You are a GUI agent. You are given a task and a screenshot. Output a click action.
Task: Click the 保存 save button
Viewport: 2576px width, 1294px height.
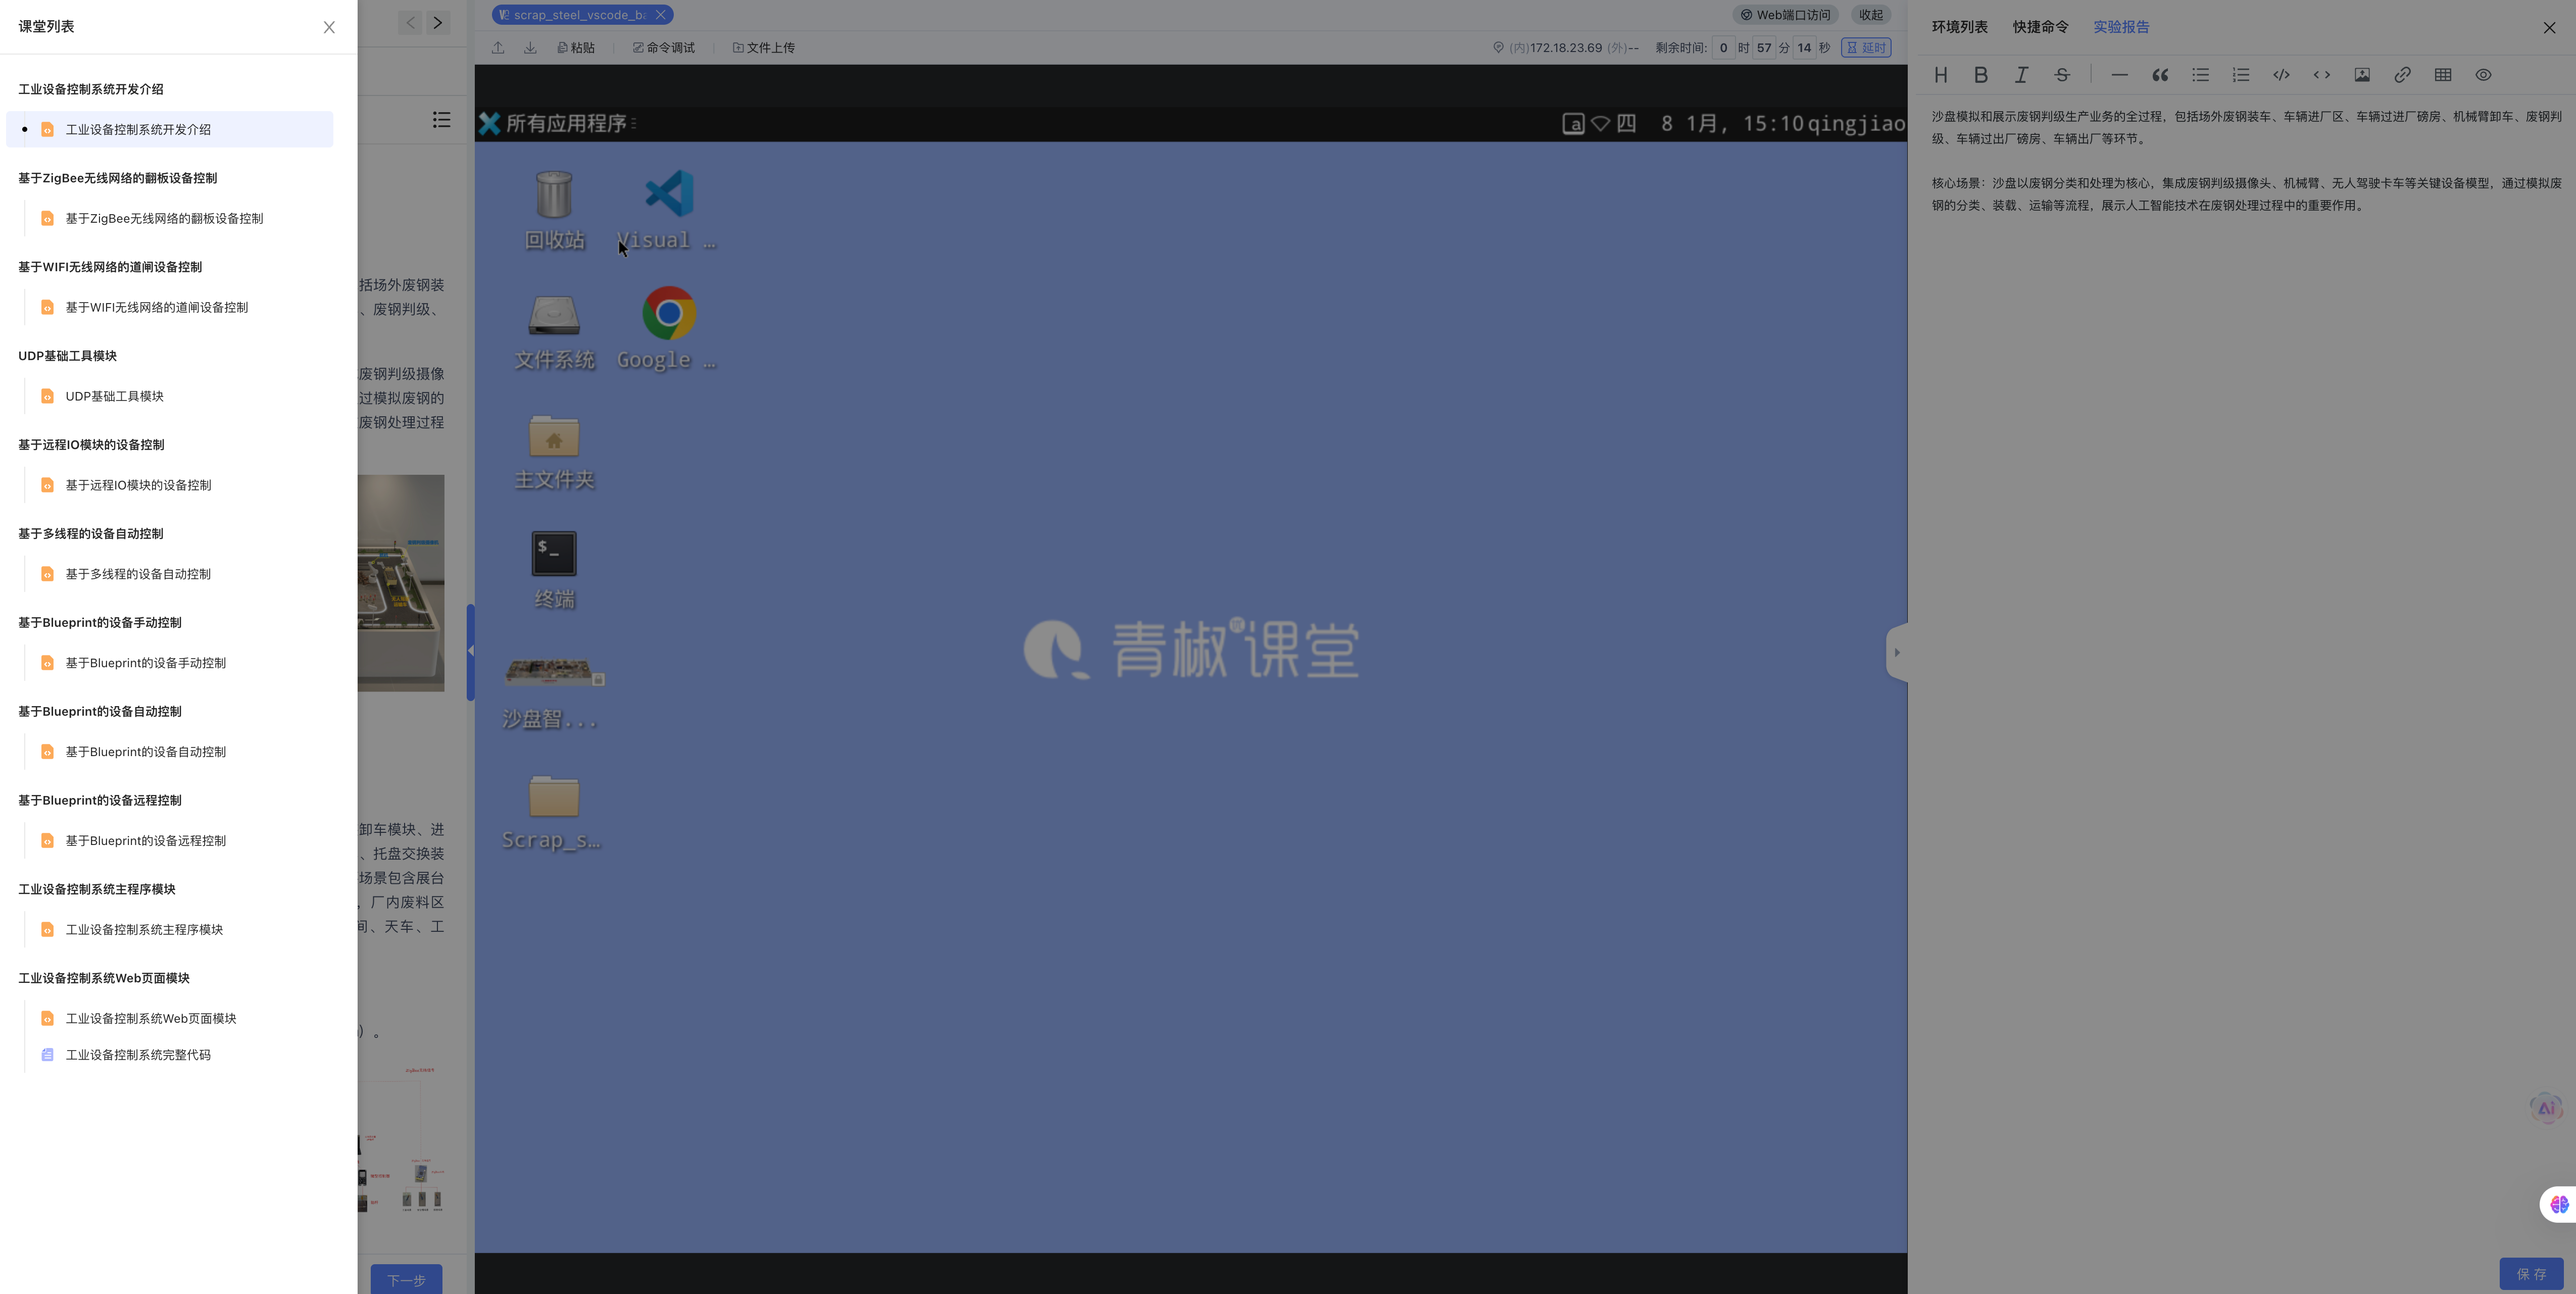click(x=2531, y=1273)
